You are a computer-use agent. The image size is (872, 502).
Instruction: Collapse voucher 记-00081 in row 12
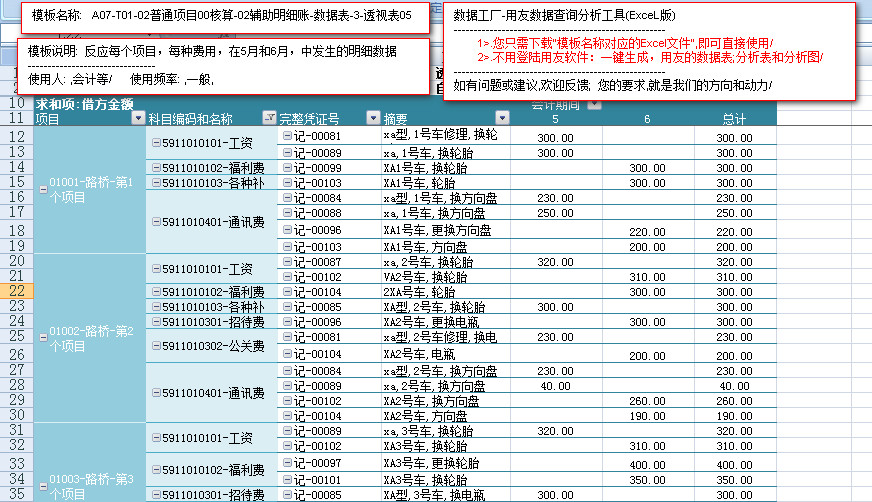pos(287,135)
